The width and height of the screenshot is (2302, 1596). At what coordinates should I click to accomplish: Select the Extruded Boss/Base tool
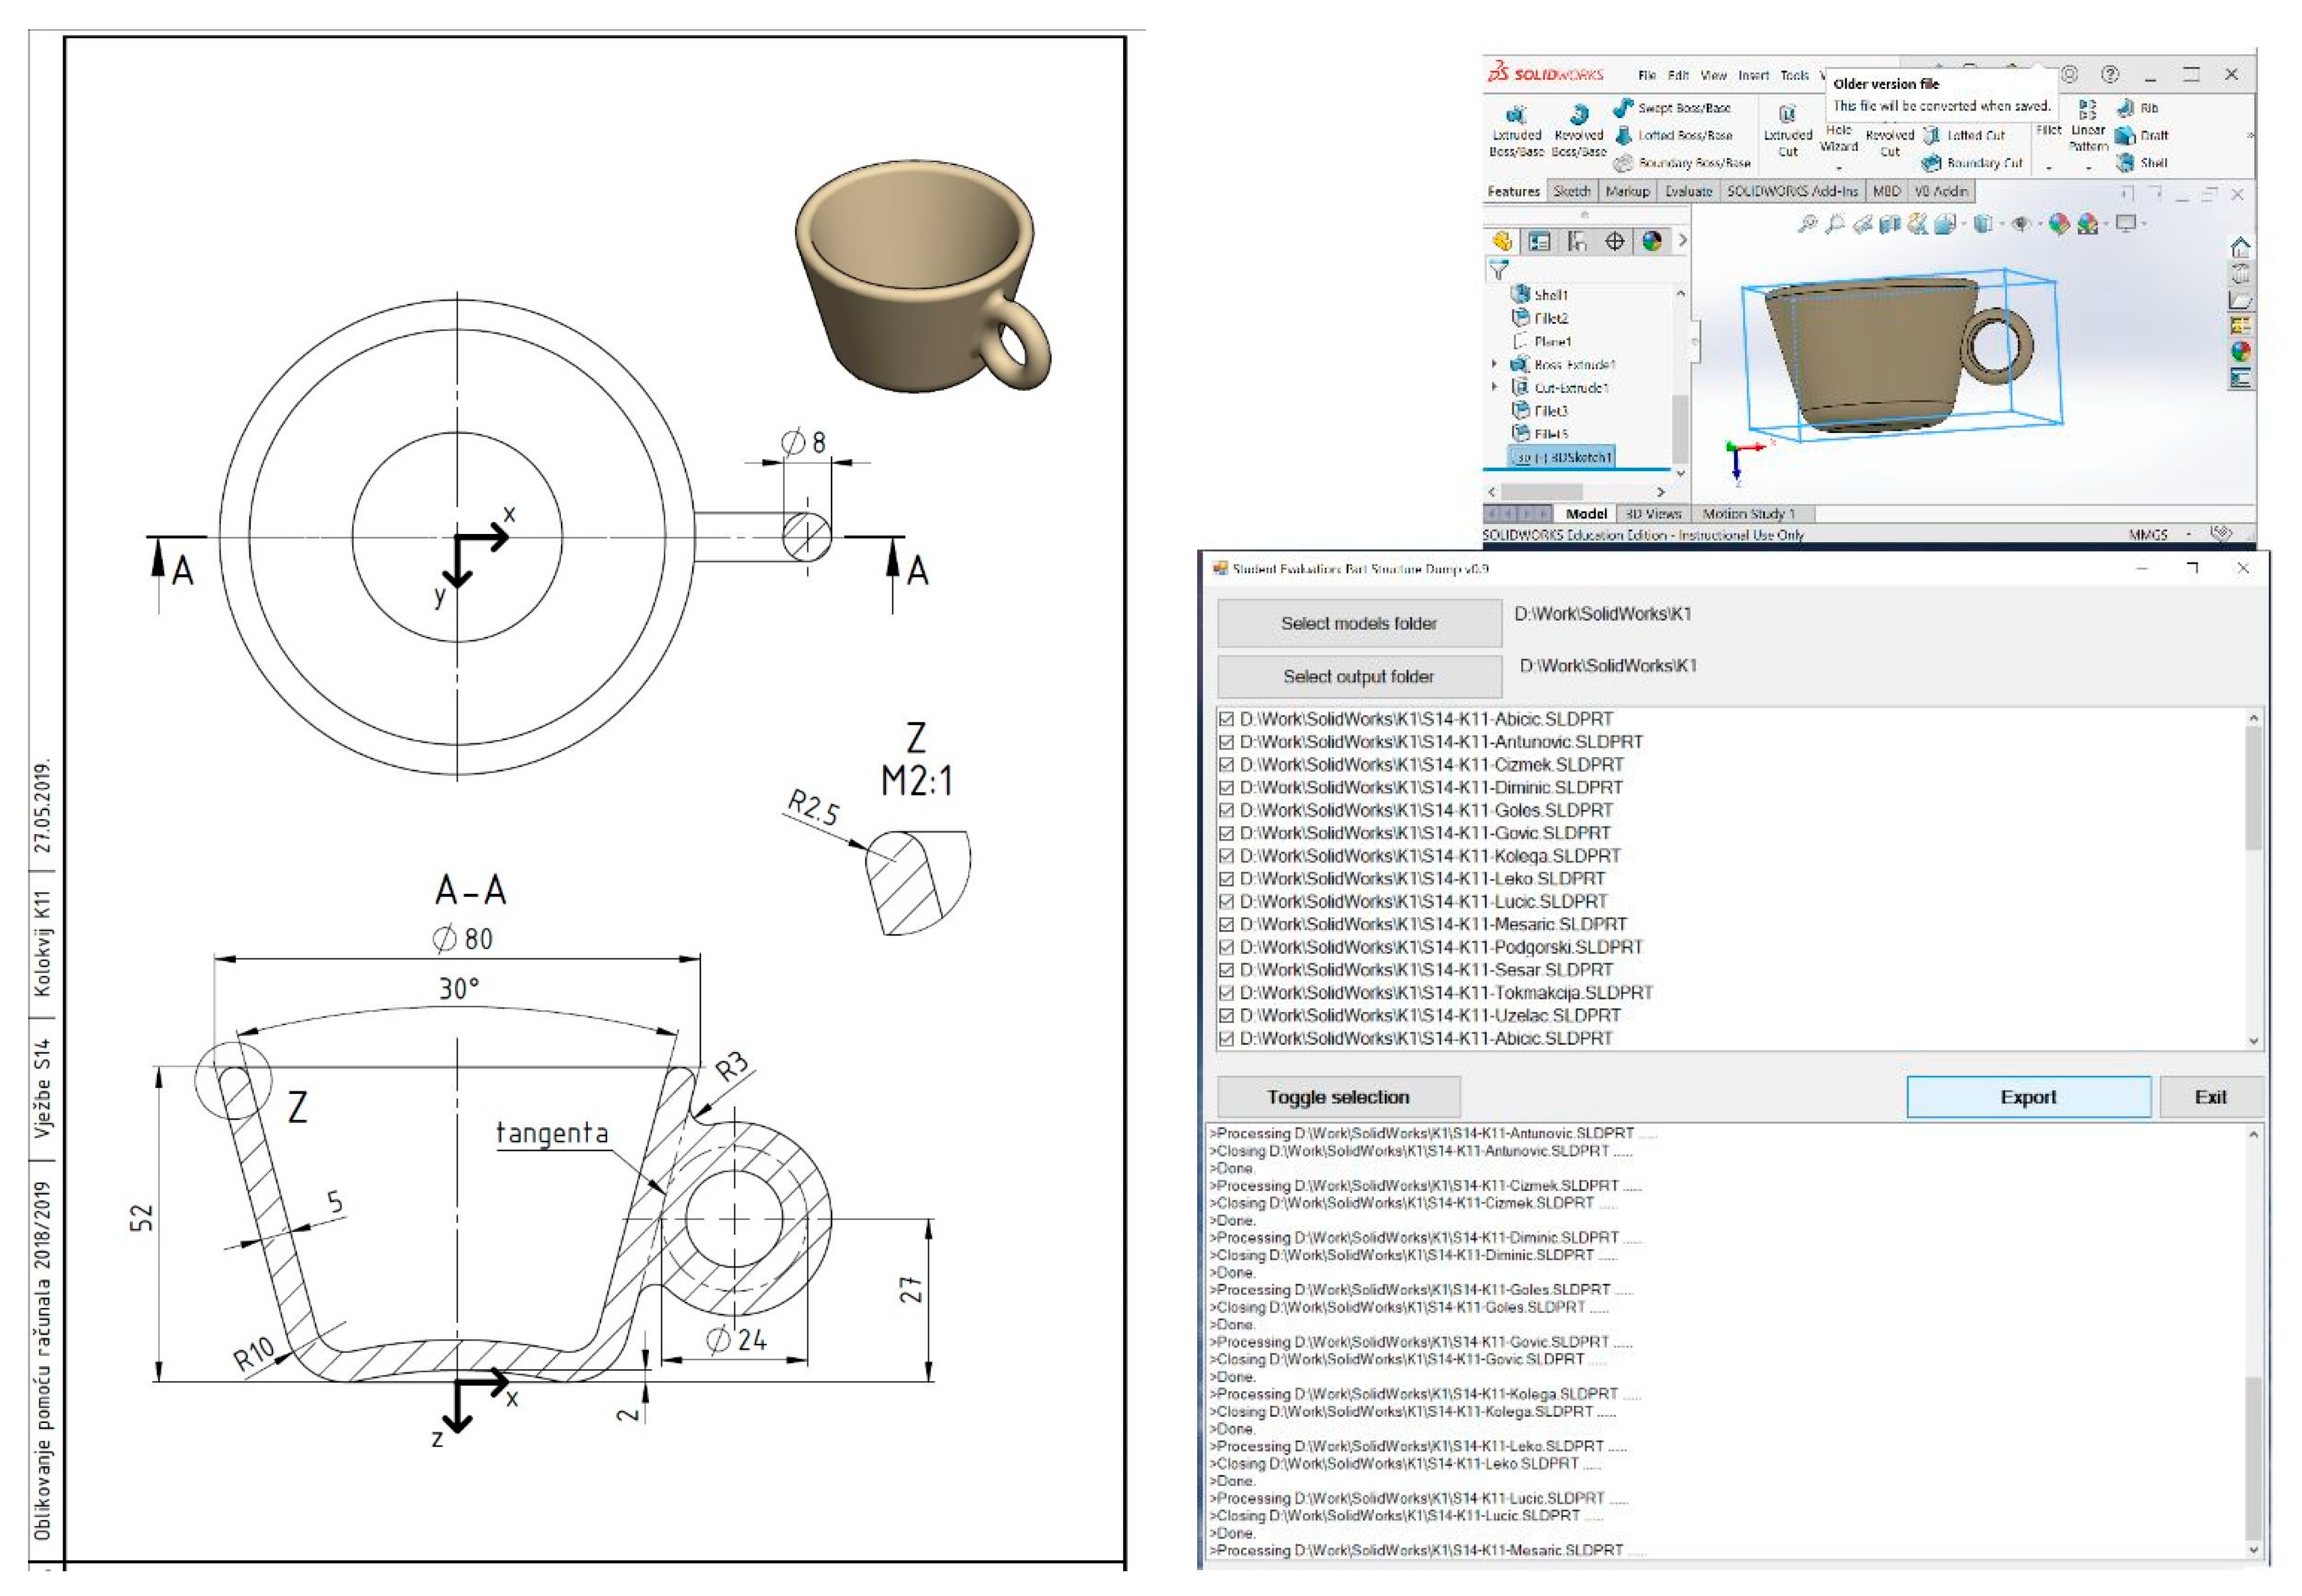click(1516, 131)
